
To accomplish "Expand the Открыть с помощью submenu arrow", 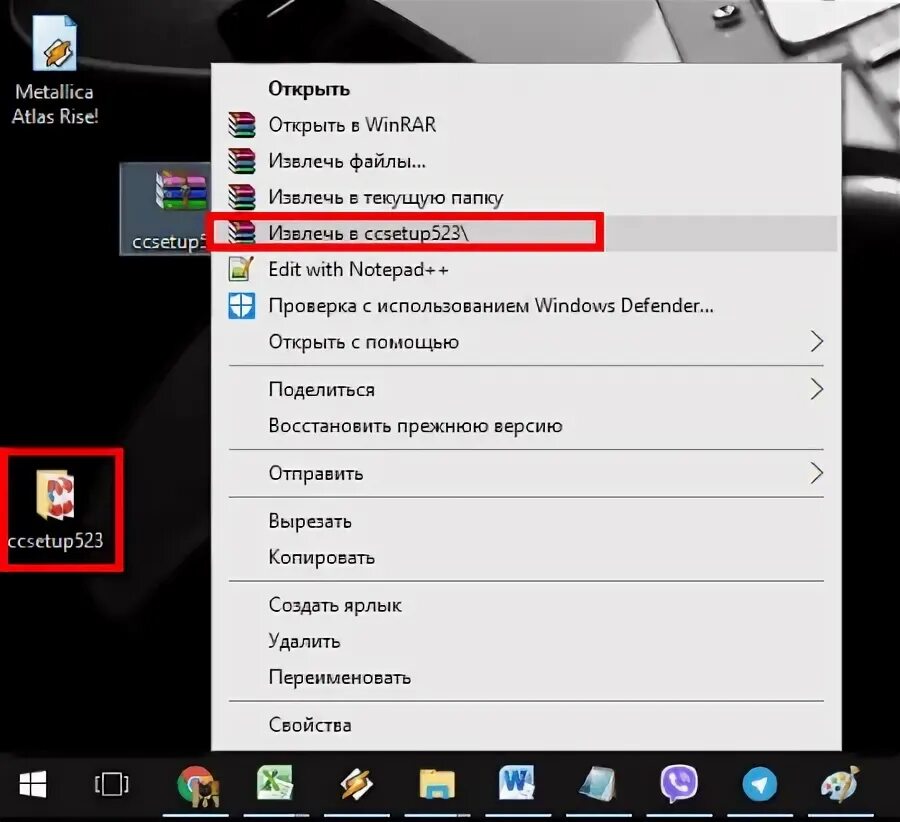I will pos(817,342).
